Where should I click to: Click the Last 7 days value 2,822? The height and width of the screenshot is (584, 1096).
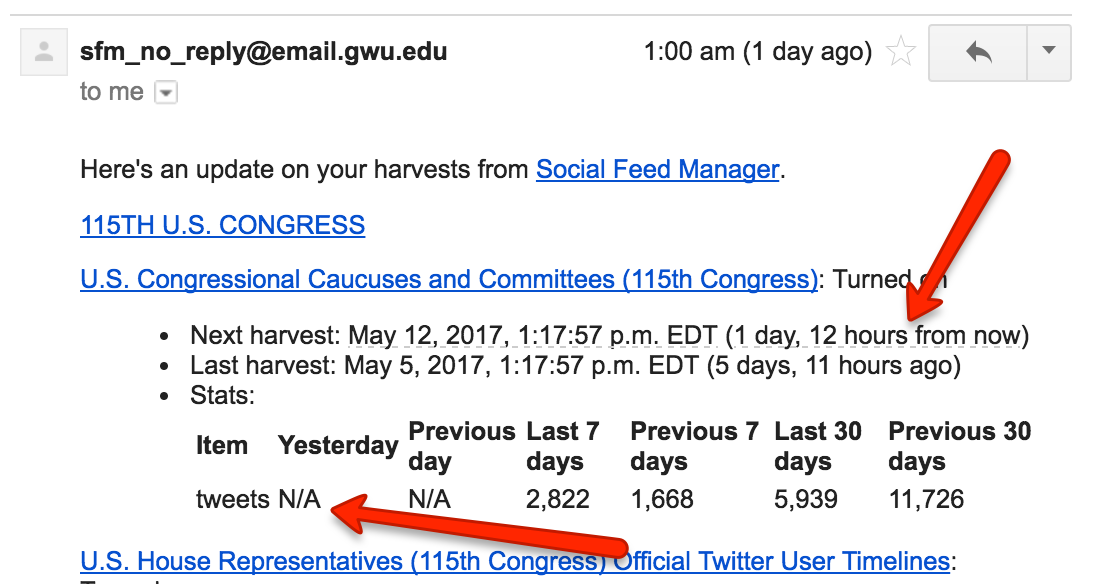point(558,499)
